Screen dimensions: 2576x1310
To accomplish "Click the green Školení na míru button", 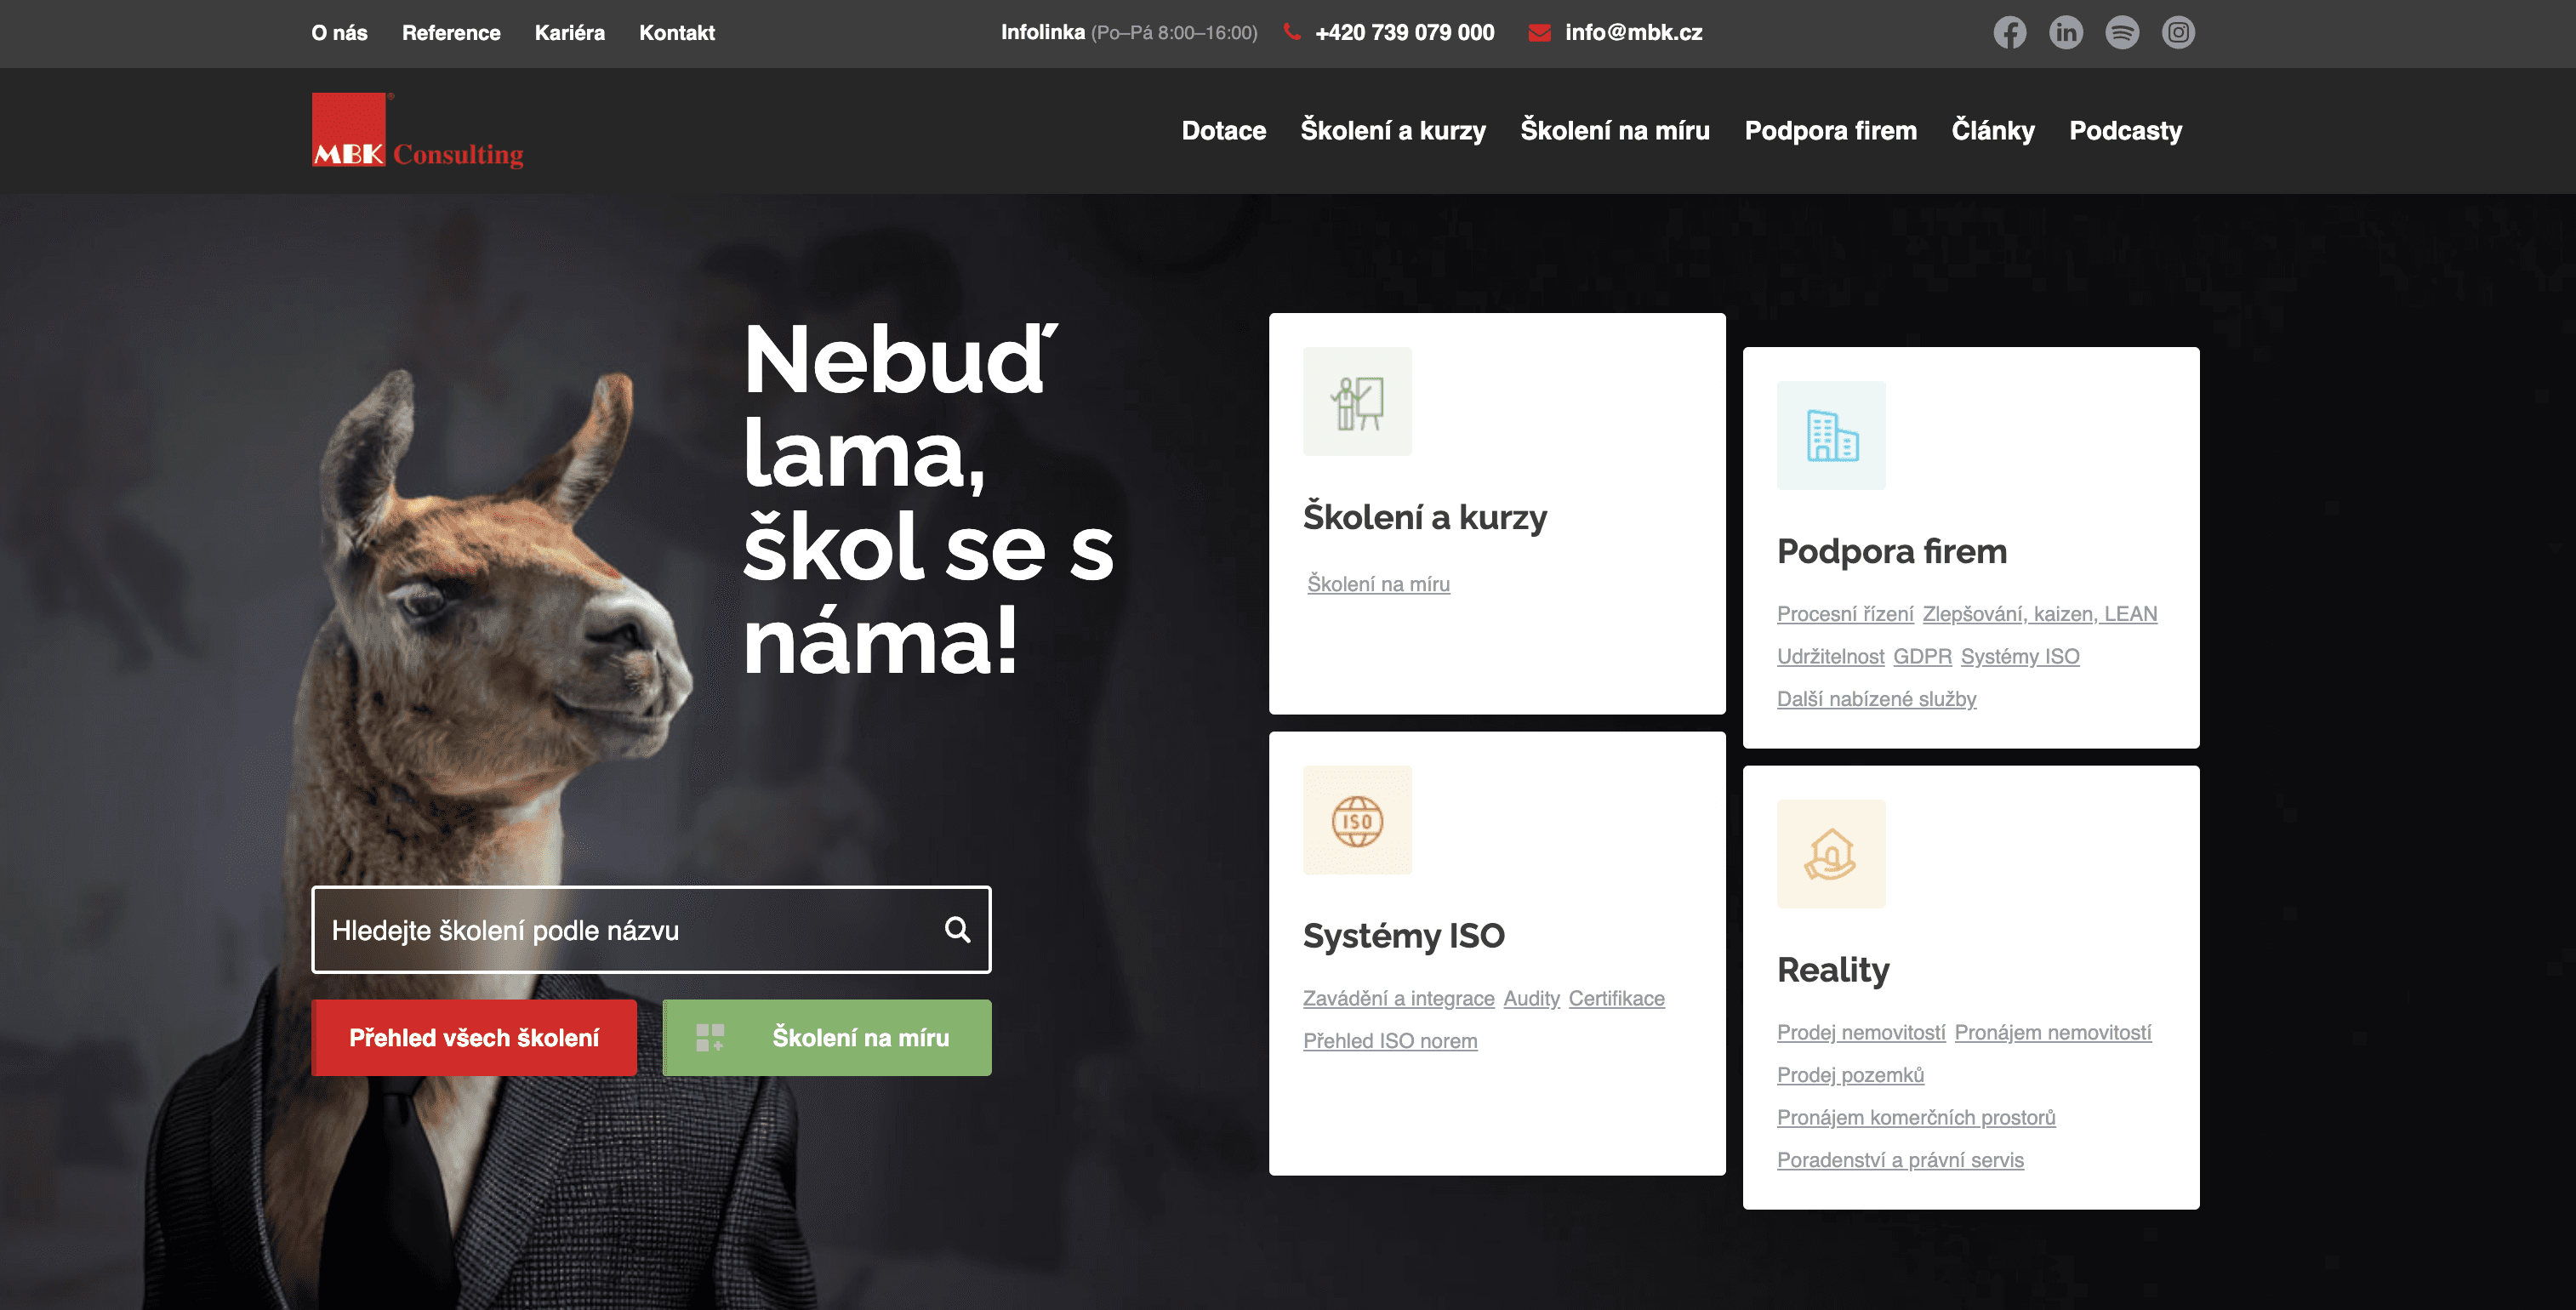I will pos(827,1038).
